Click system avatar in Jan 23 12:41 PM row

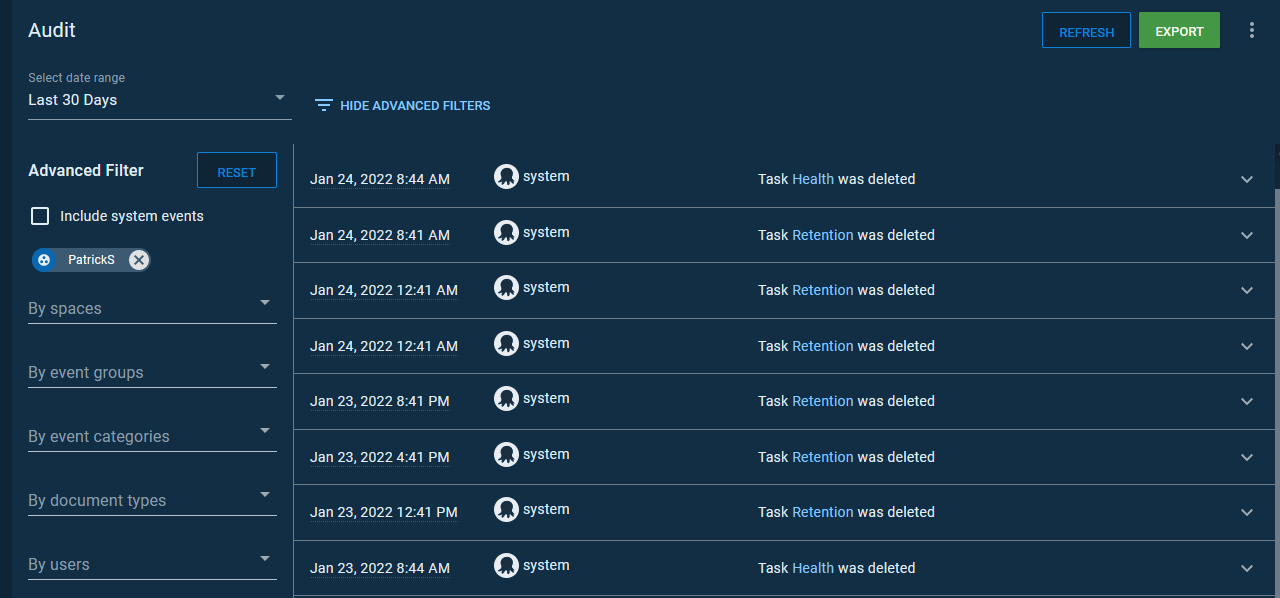point(506,510)
